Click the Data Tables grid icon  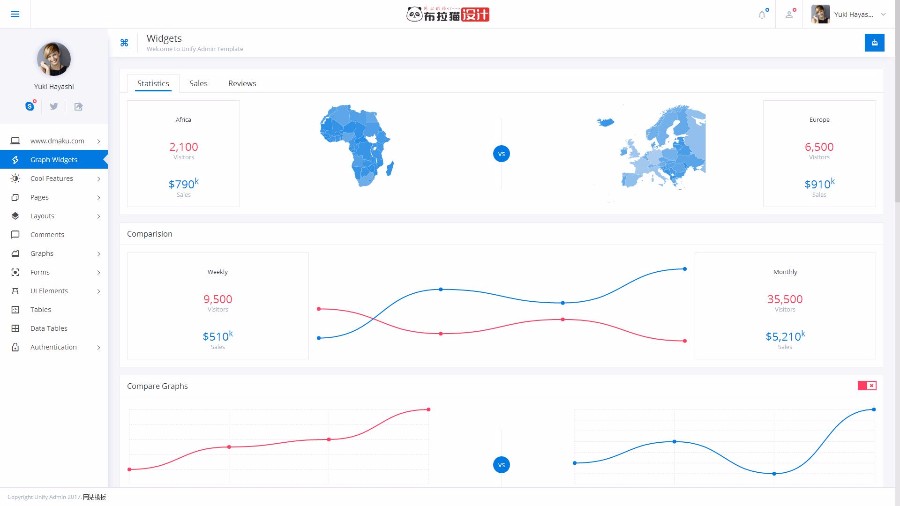point(15,328)
